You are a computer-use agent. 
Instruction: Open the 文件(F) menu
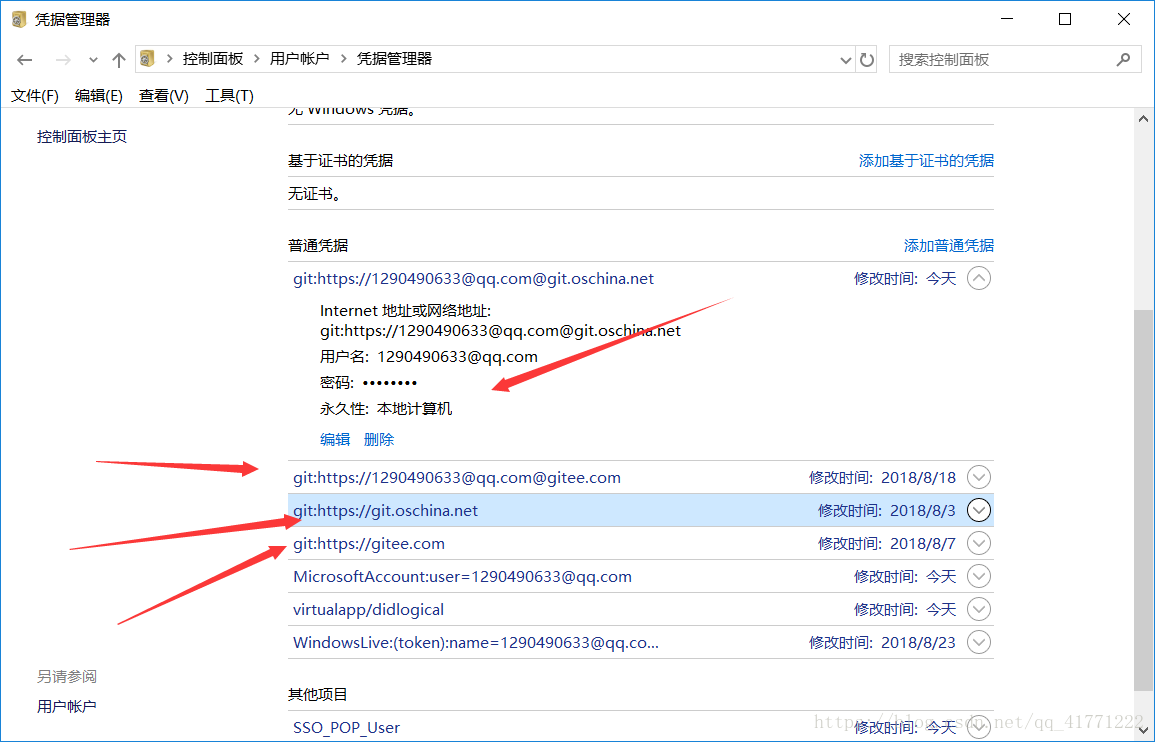coord(35,96)
